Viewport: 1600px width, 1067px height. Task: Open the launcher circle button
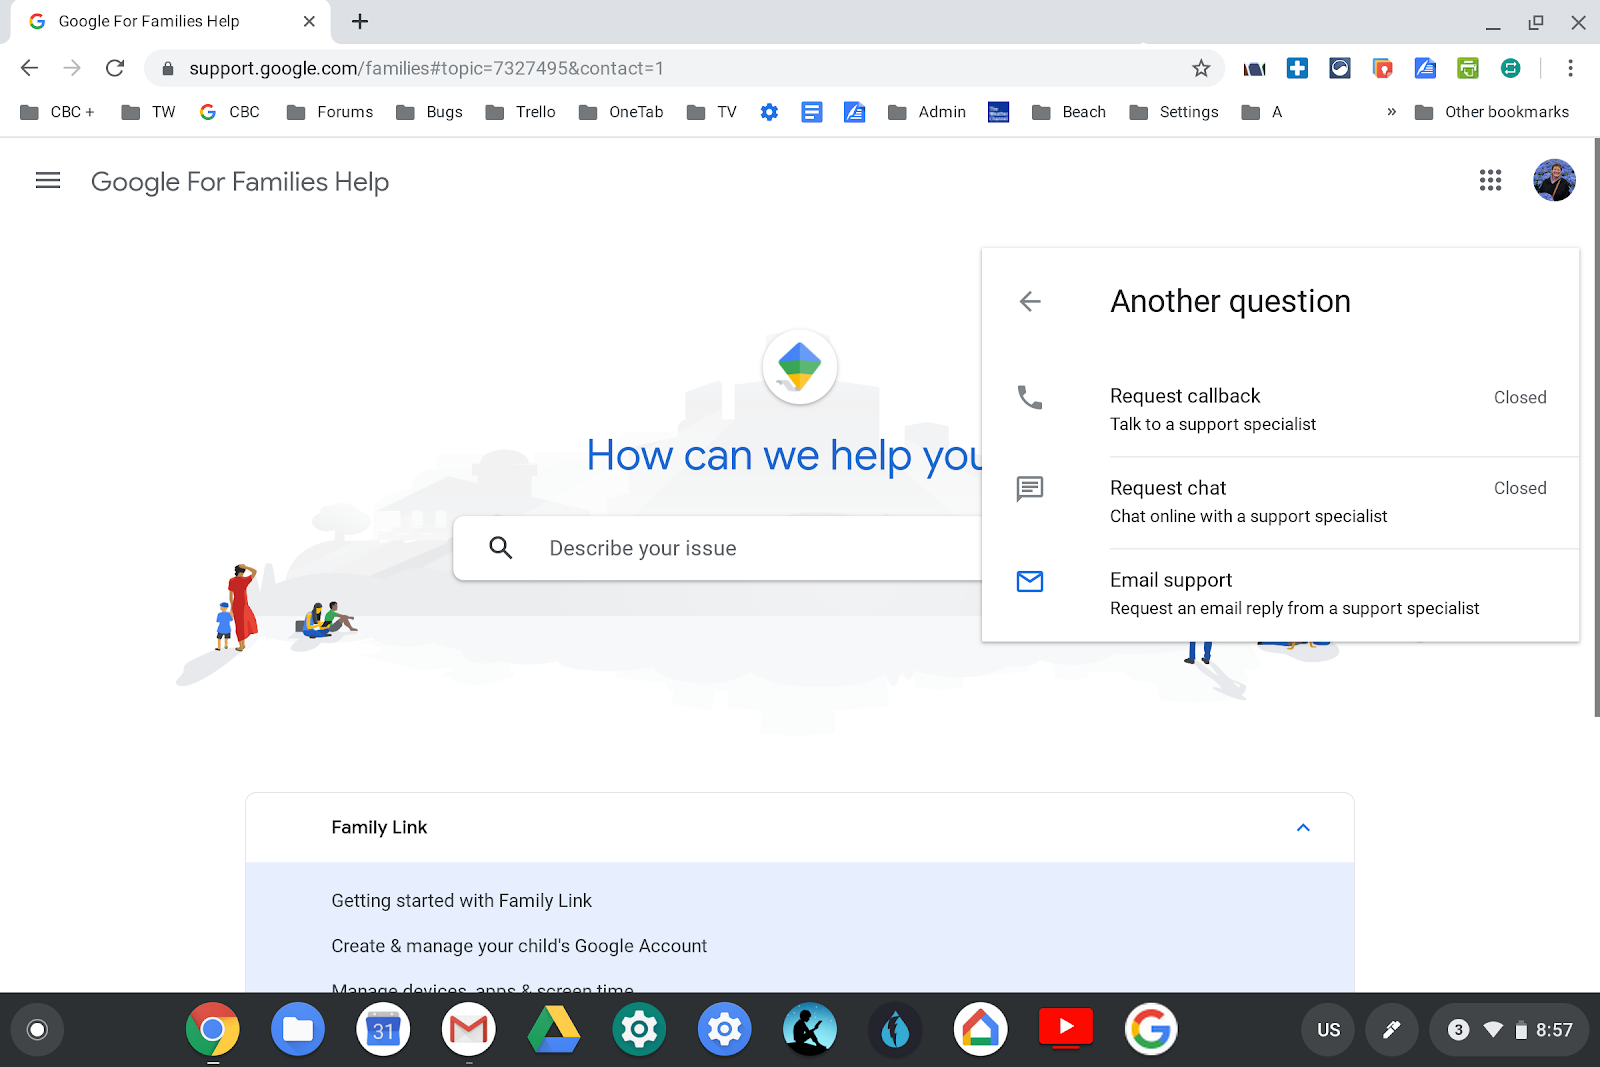(37, 1029)
